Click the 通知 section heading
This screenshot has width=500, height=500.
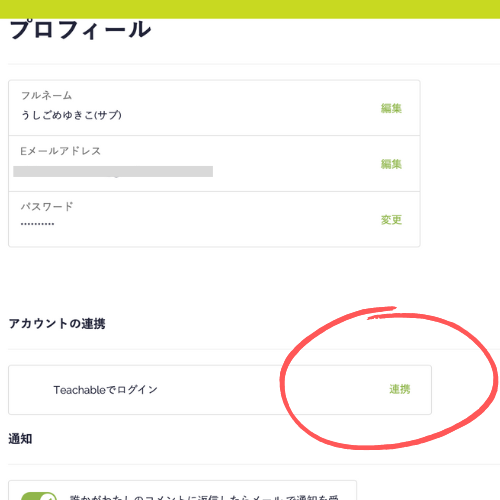[20, 439]
